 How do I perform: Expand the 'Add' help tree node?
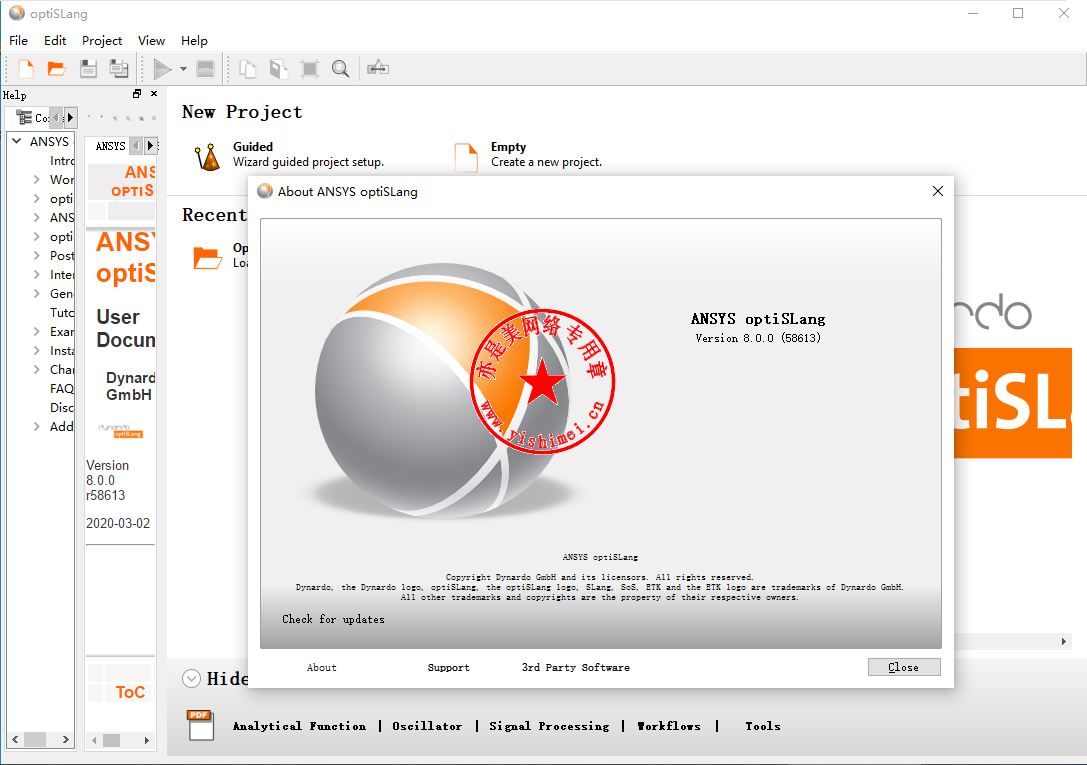36,427
